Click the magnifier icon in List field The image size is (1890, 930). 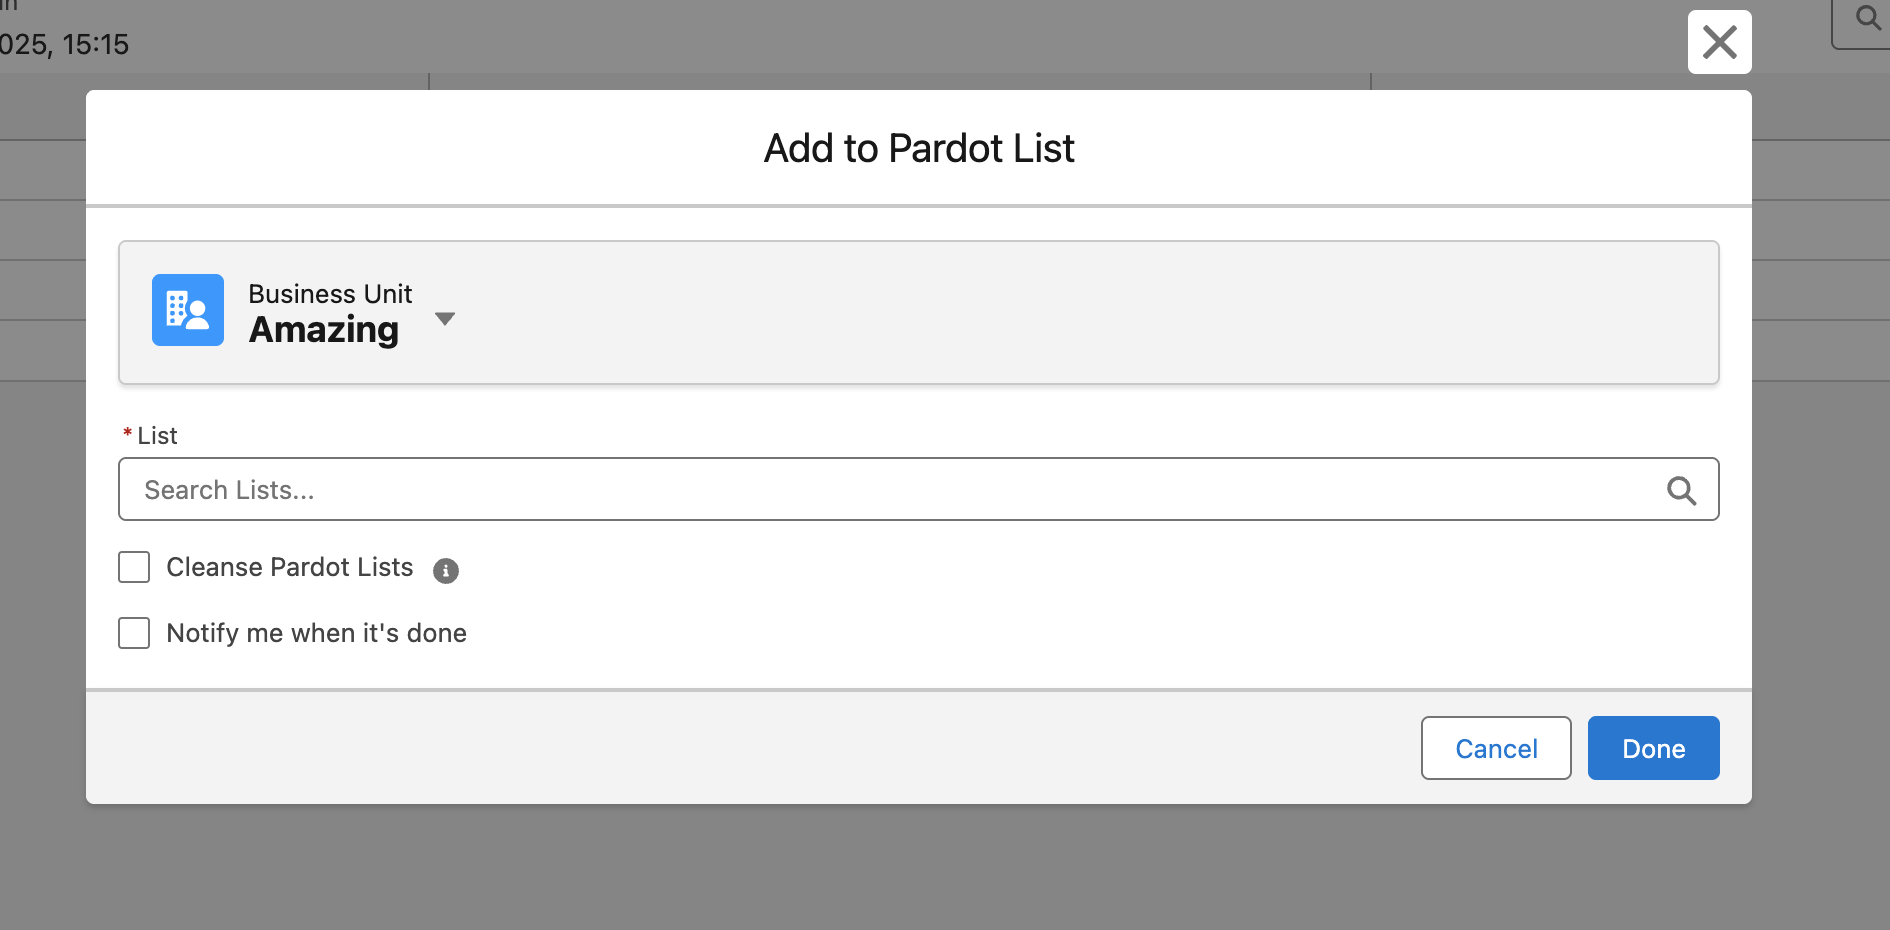[x=1681, y=490]
